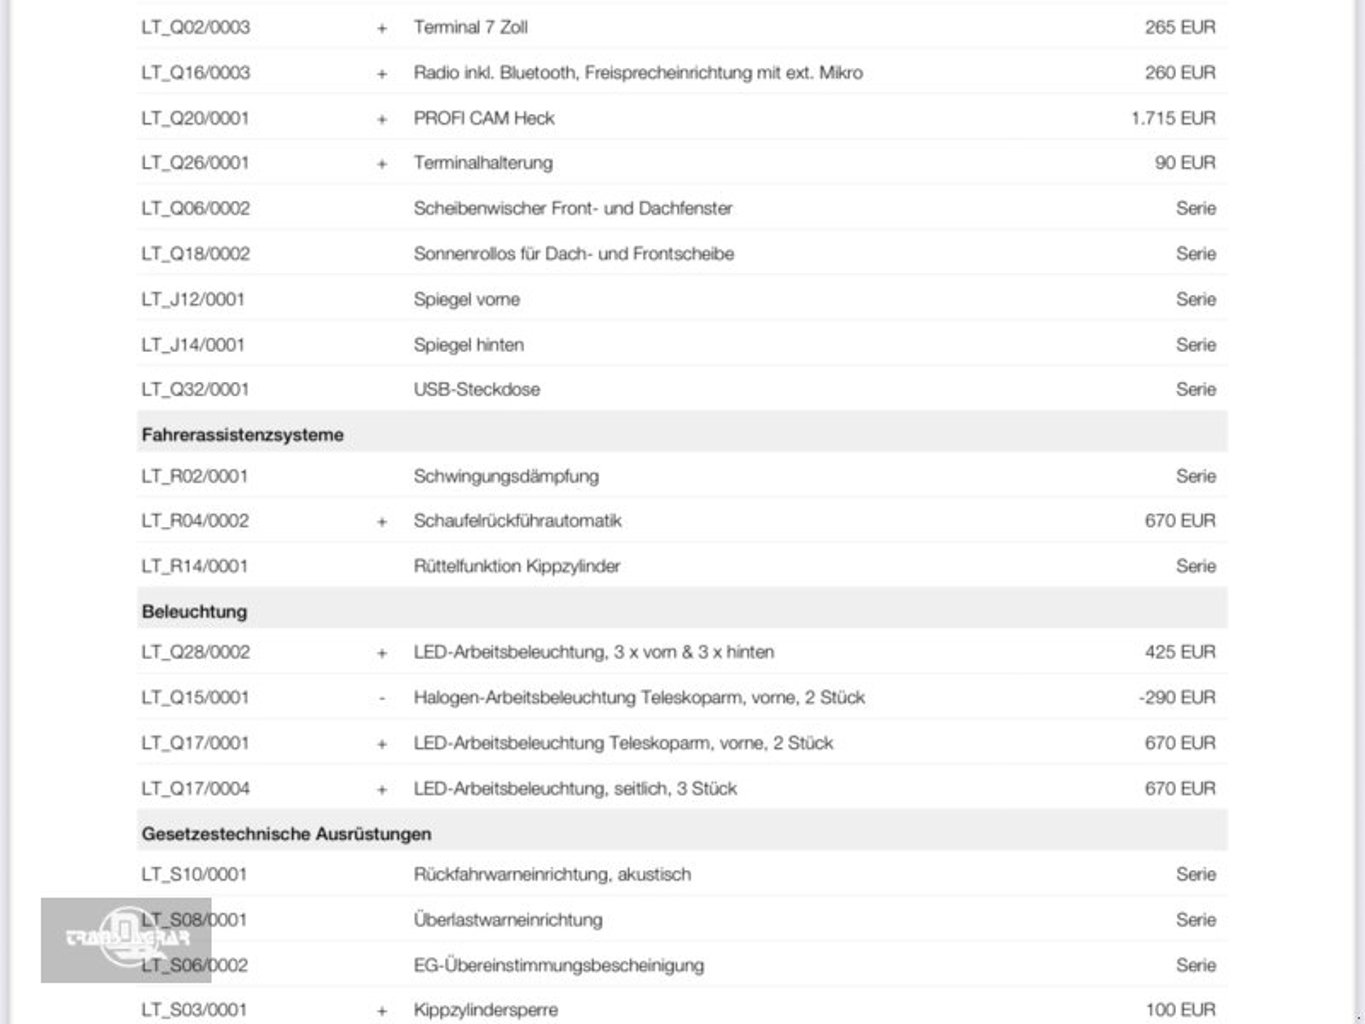Click the plus icon beside Kippzylindersperre

(x=382, y=1012)
